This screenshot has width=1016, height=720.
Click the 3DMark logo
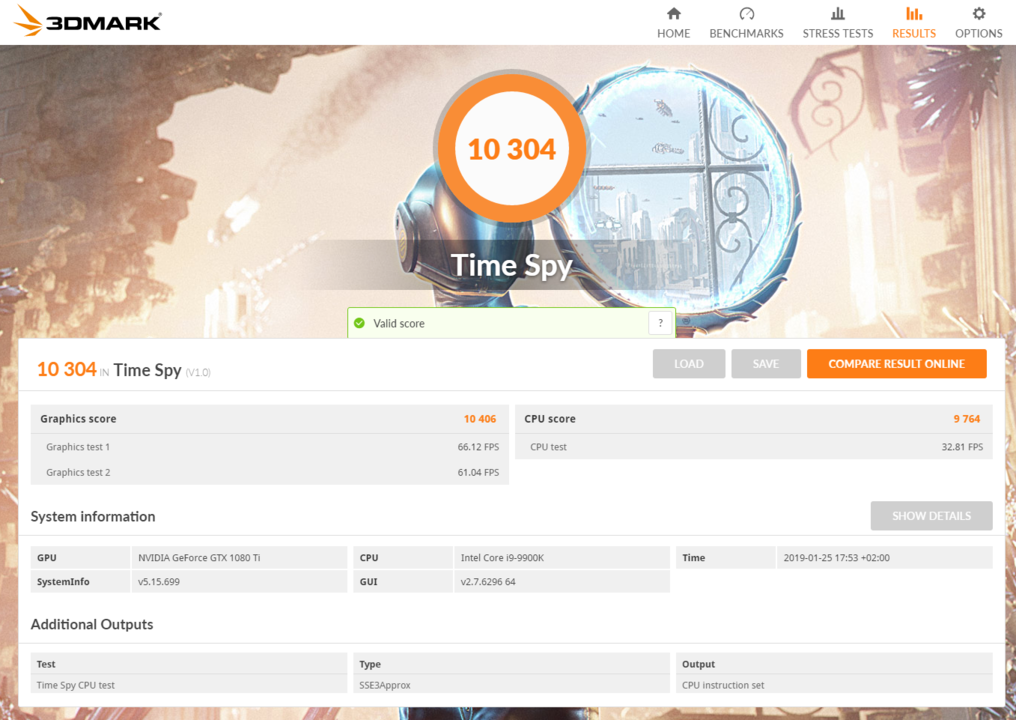click(x=87, y=21)
